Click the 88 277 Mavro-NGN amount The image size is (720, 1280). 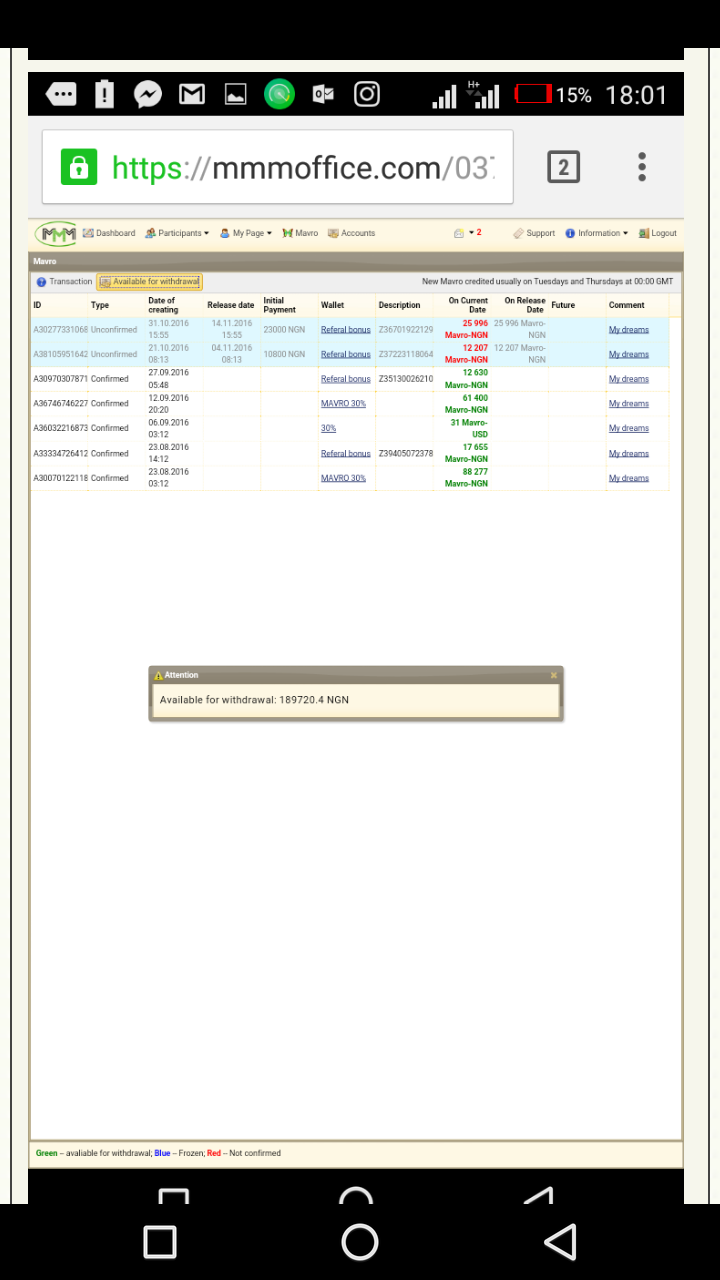pyautogui.click(x=467, y=478)
